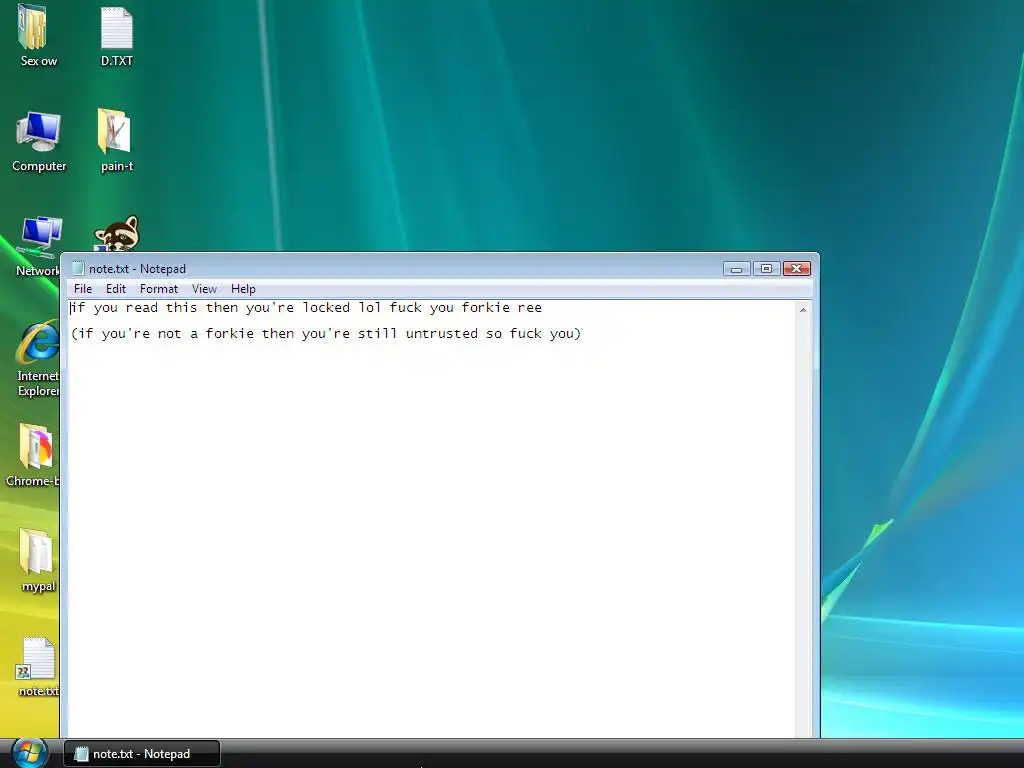Image resolution: width=1024 pixels, height=768 pixels.
Task: Open the Format menu in Notepad
Action: tap(159, 289)
